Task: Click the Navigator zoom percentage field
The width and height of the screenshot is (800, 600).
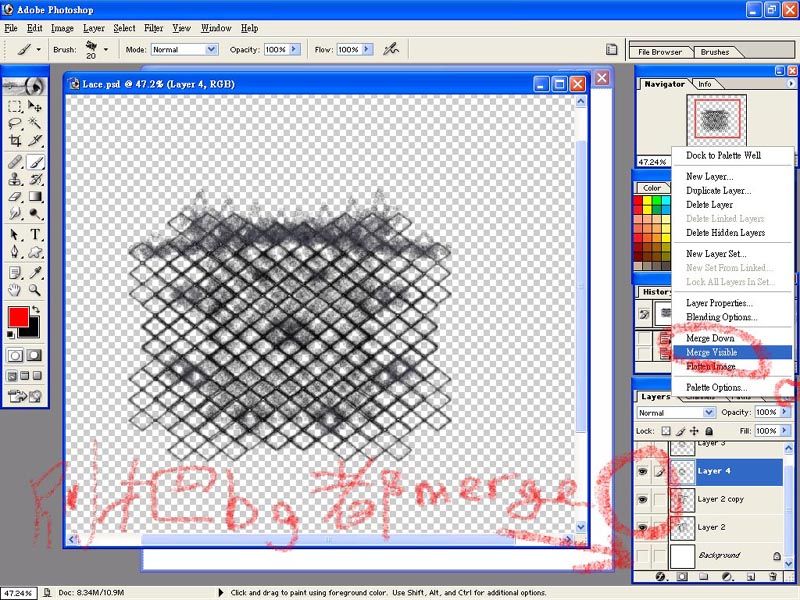Action: point(653,162)
